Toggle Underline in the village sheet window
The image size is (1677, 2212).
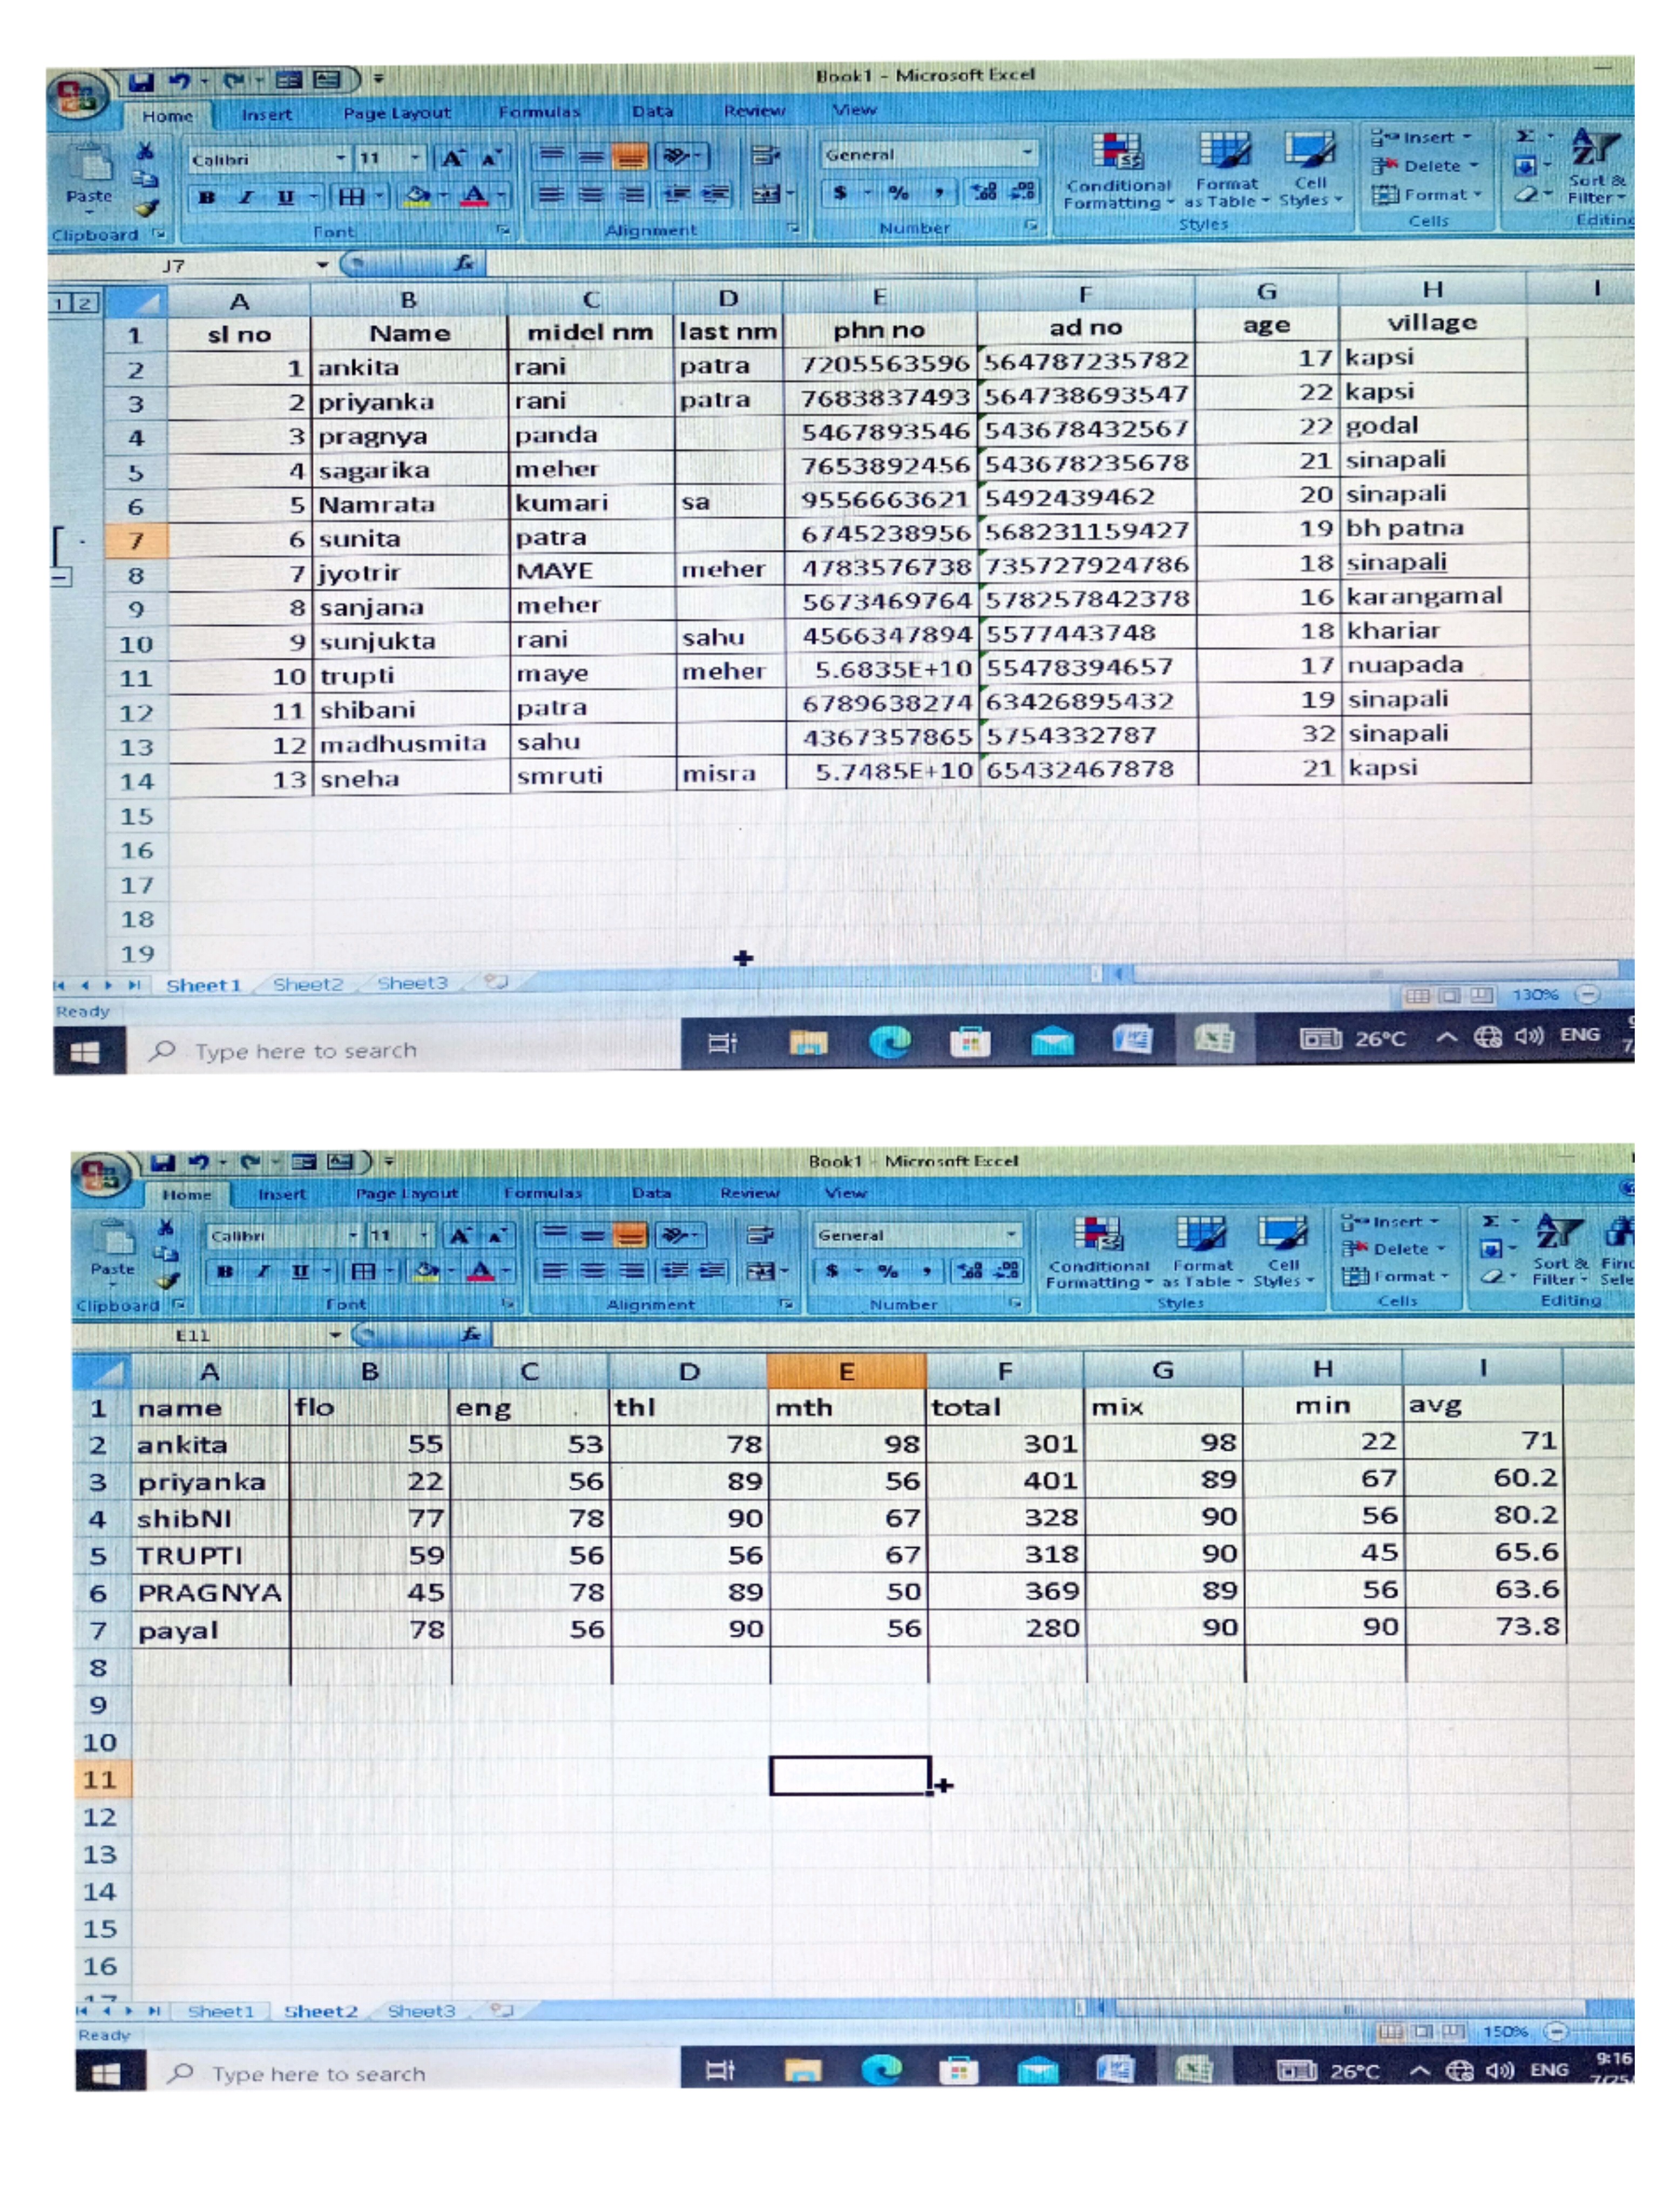(286, 197)
